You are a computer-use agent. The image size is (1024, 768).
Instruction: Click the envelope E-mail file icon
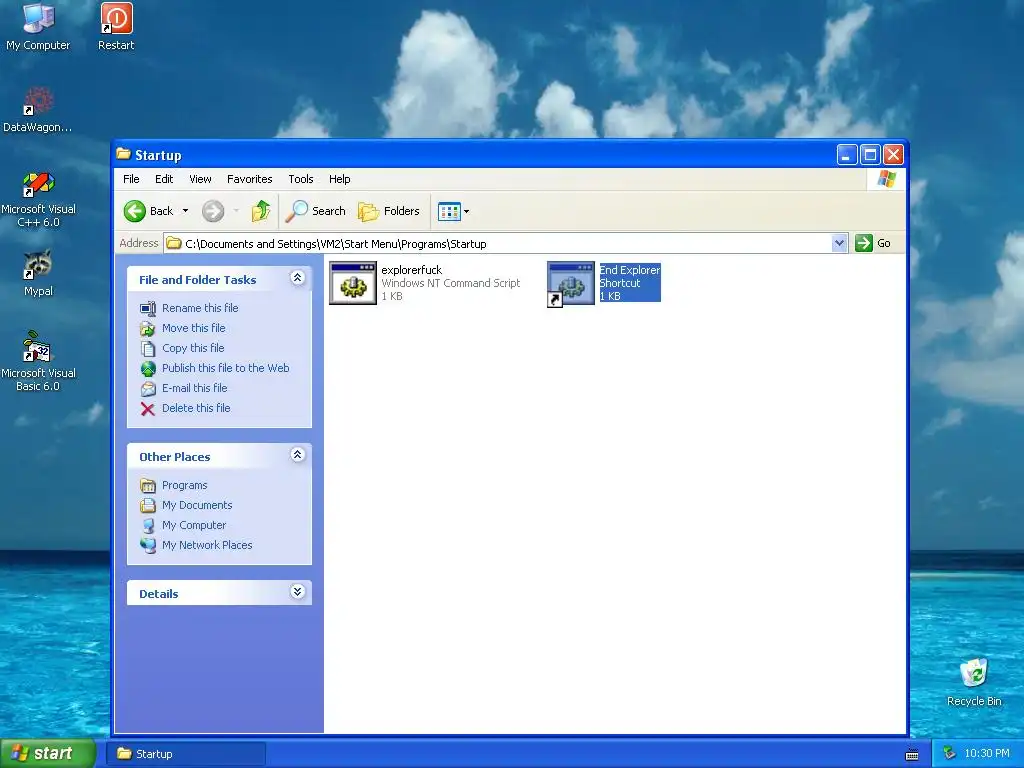click(x=148, y=389)
